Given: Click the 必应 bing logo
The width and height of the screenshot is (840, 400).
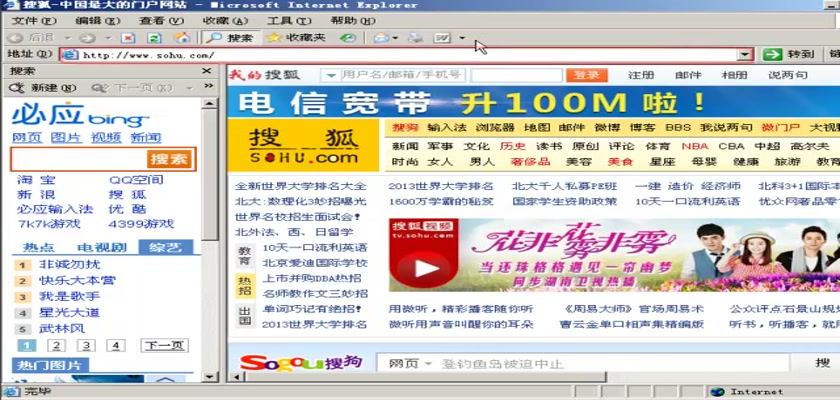Looking at the screenshot, I should click(80, 115).
